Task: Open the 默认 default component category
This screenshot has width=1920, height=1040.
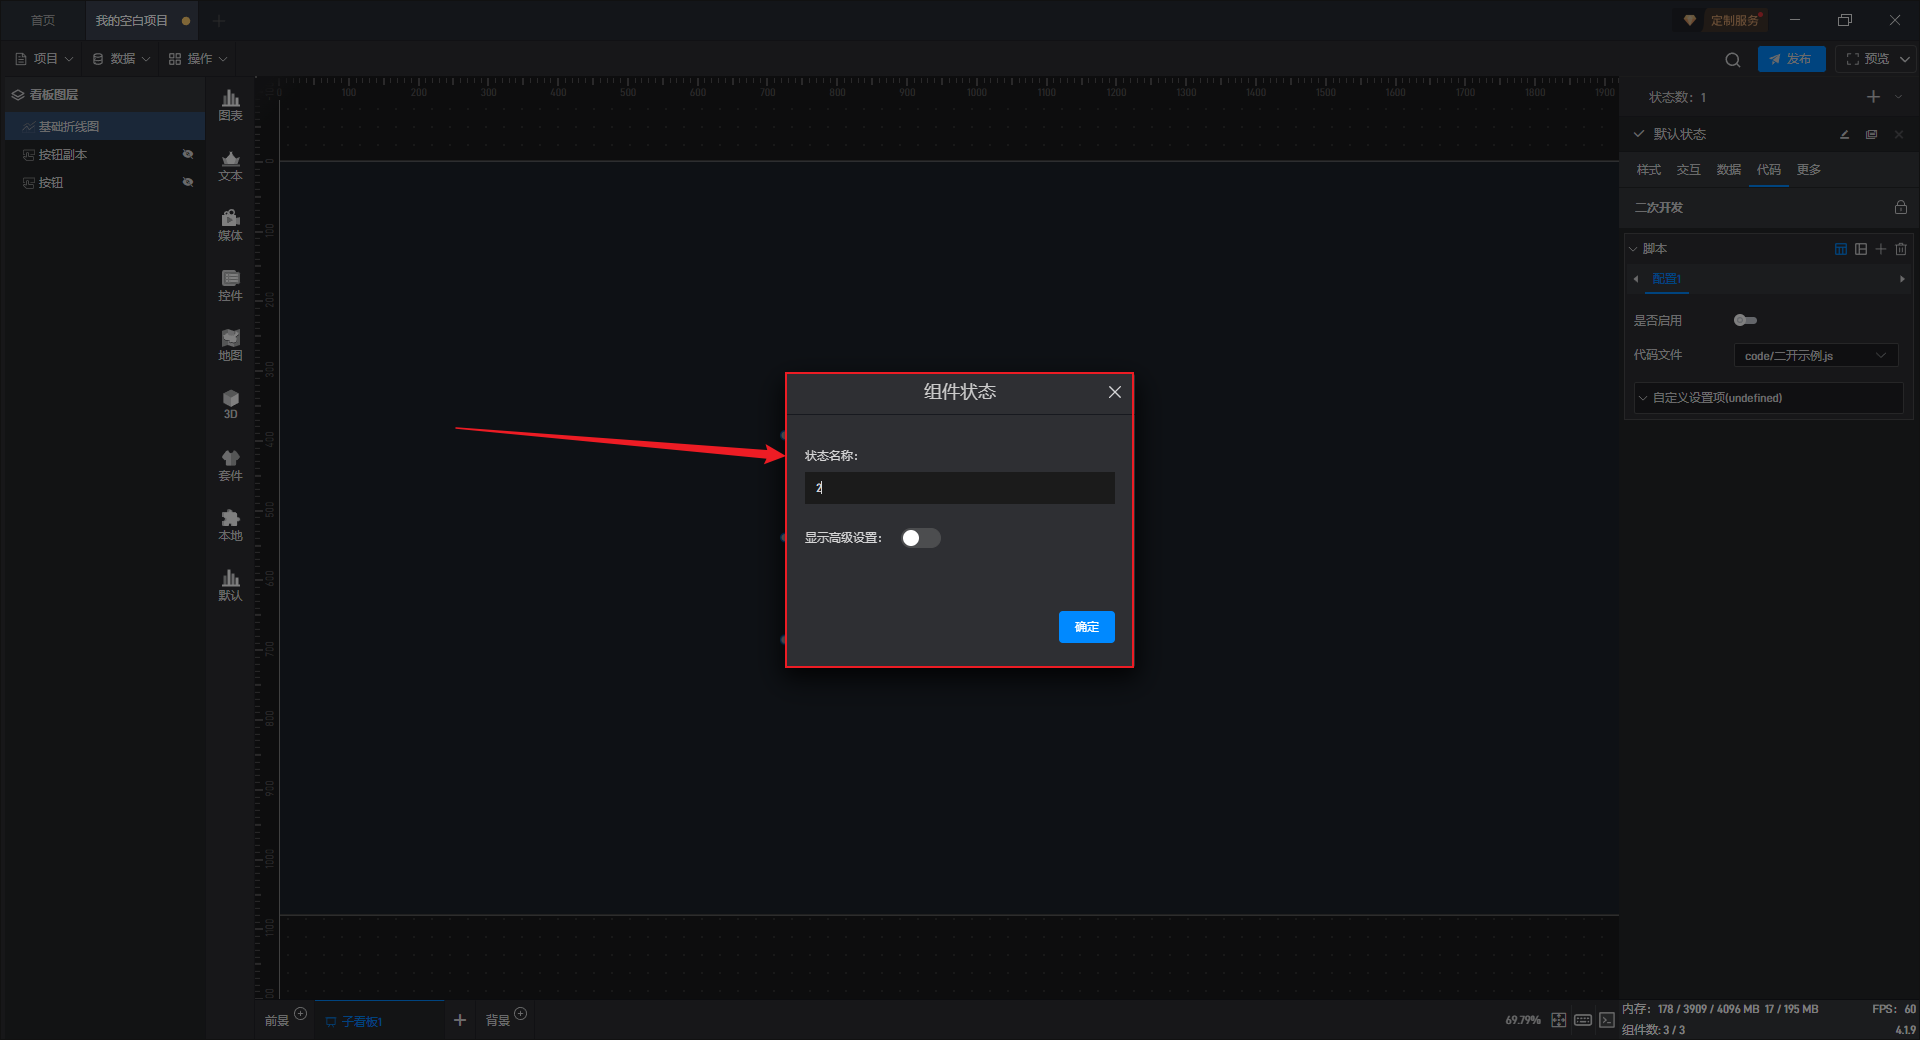Action: click(230, 585)
